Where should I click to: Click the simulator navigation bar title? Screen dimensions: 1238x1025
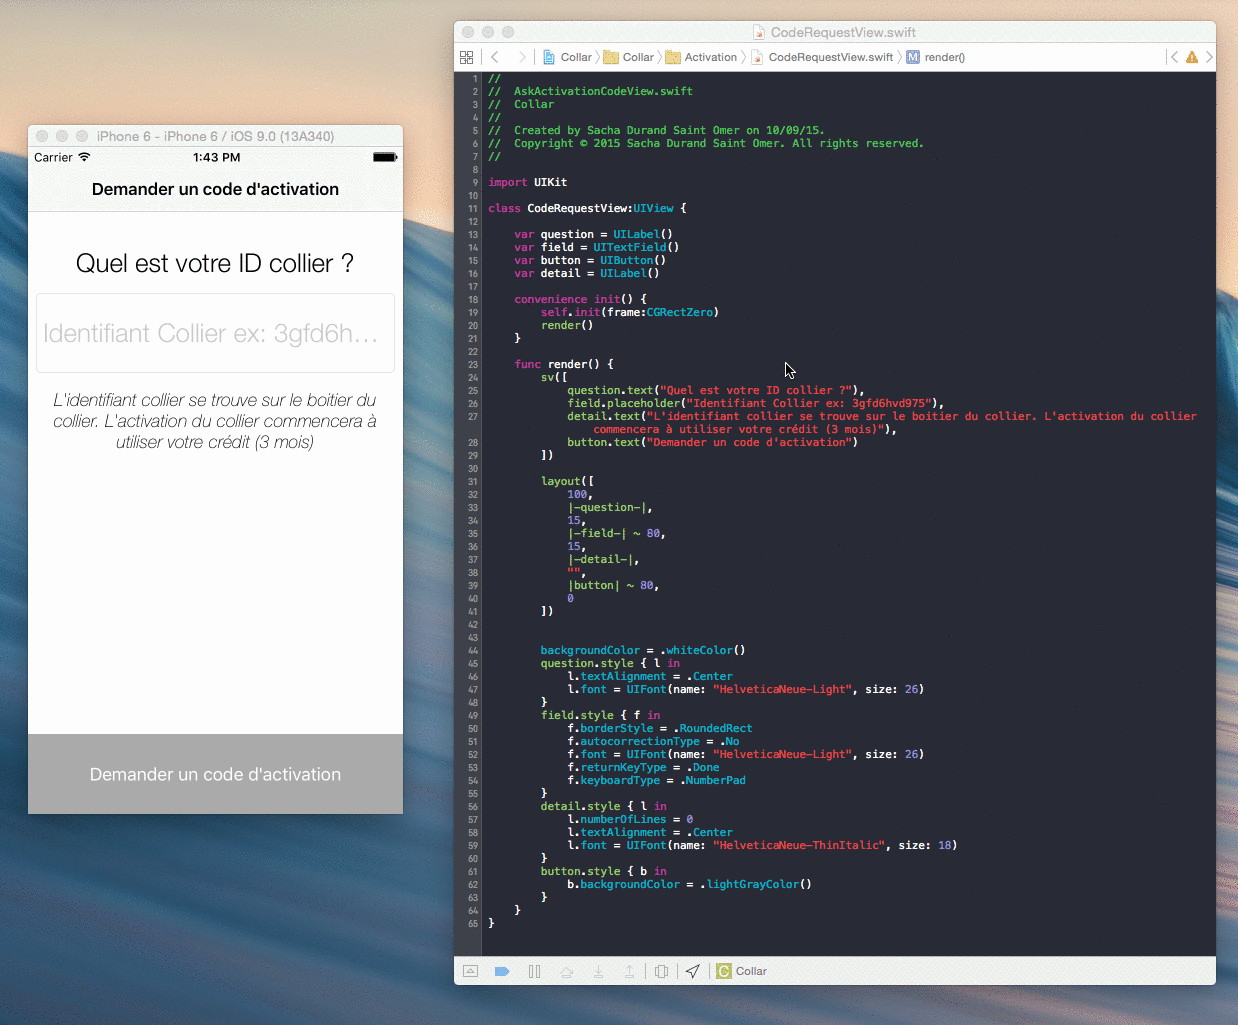point(215,189)
